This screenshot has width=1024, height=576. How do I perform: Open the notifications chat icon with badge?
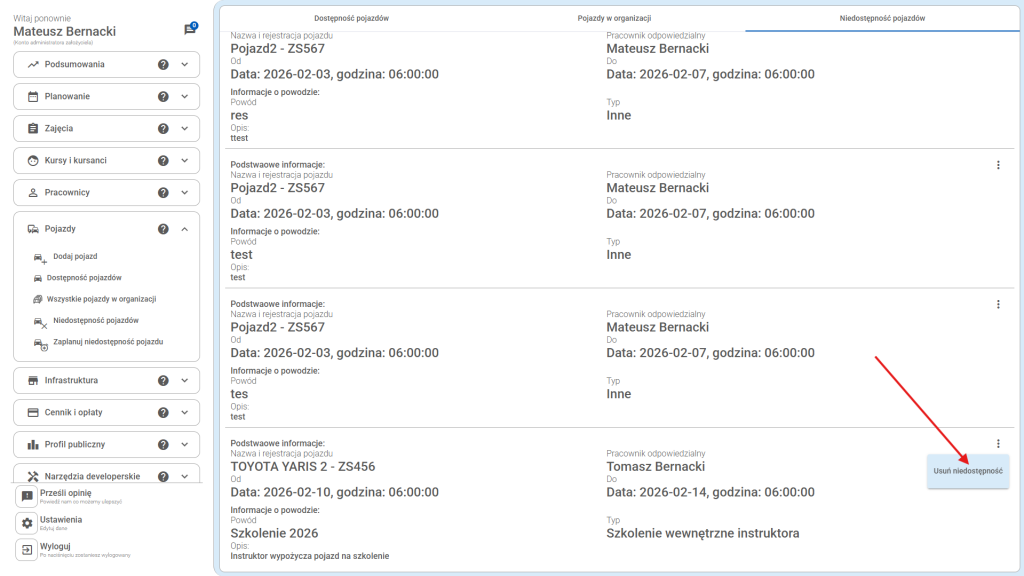190,29
